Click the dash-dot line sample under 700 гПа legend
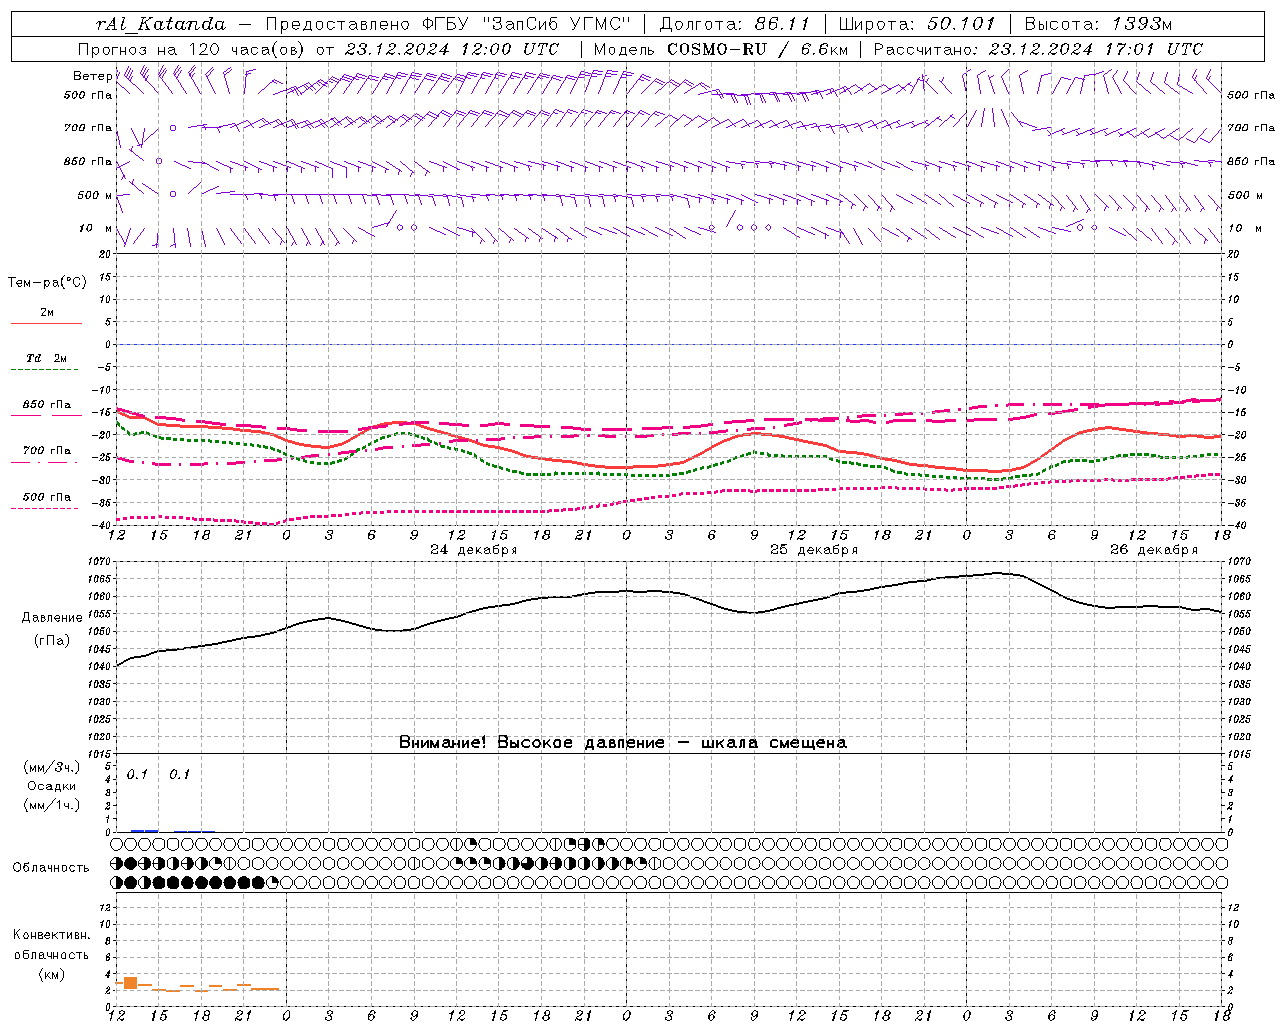This screenshot has width=1280, height=1024. [46, 463]
